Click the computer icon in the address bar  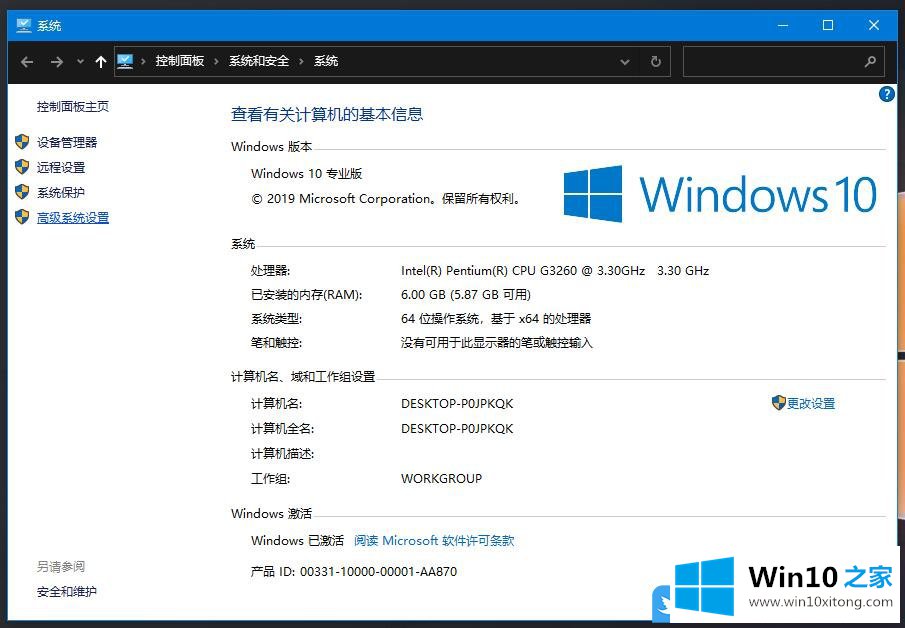click(x=125, y=61)
